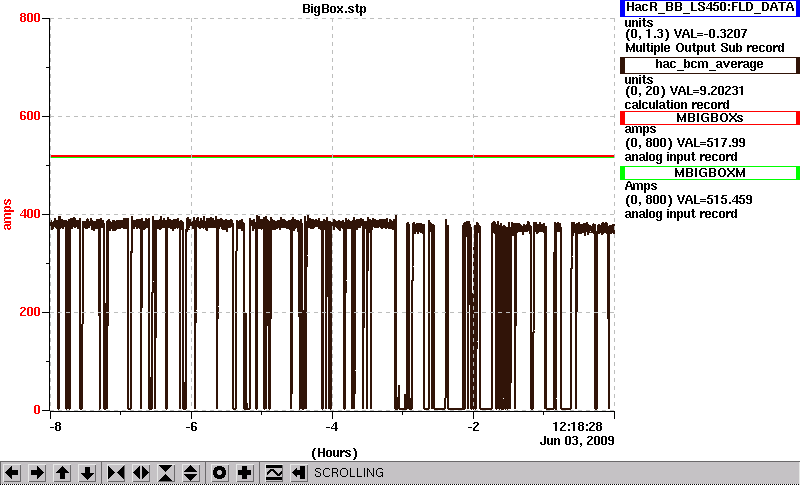Screen dimensions: 800x485
Task: Select the MBIGBOXM curve legend
Action: point(710,173)
